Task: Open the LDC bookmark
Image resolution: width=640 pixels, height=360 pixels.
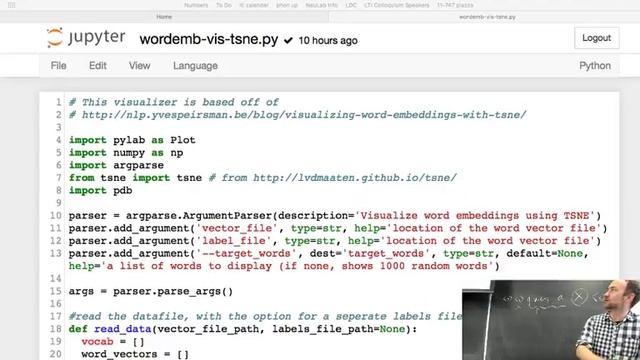Action: click(351, 5)
